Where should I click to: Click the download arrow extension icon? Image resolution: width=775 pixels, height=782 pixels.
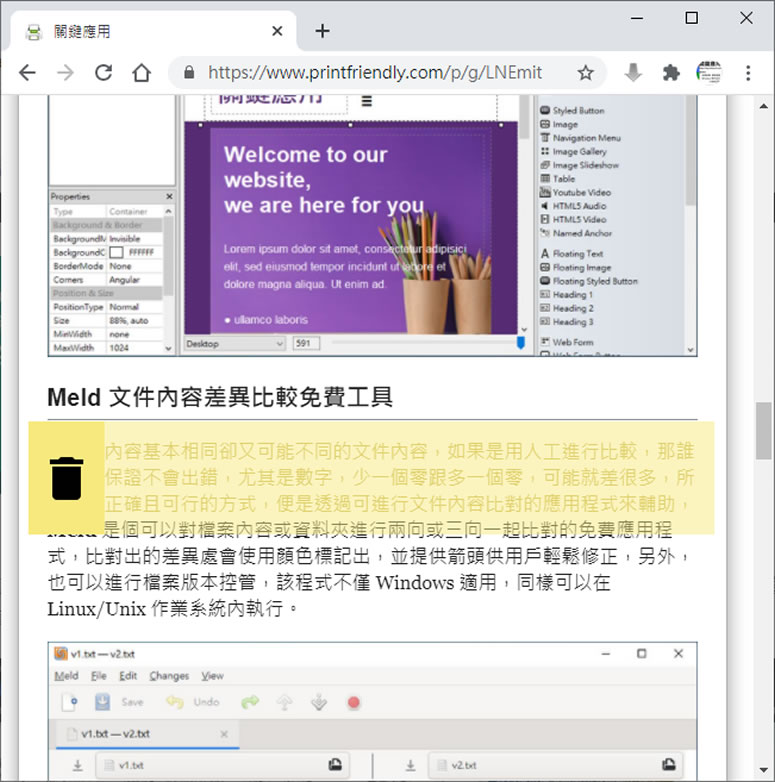(x=633, y=73)
